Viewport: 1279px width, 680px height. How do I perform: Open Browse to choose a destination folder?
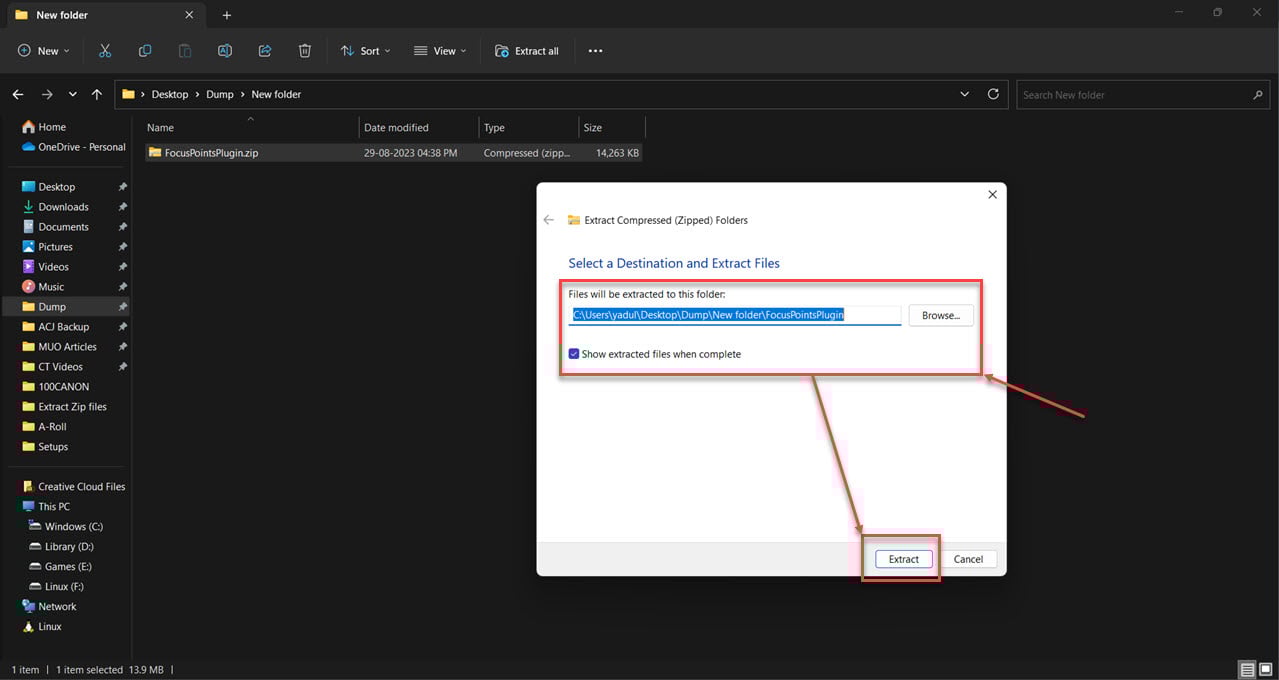tap(939, 314)
